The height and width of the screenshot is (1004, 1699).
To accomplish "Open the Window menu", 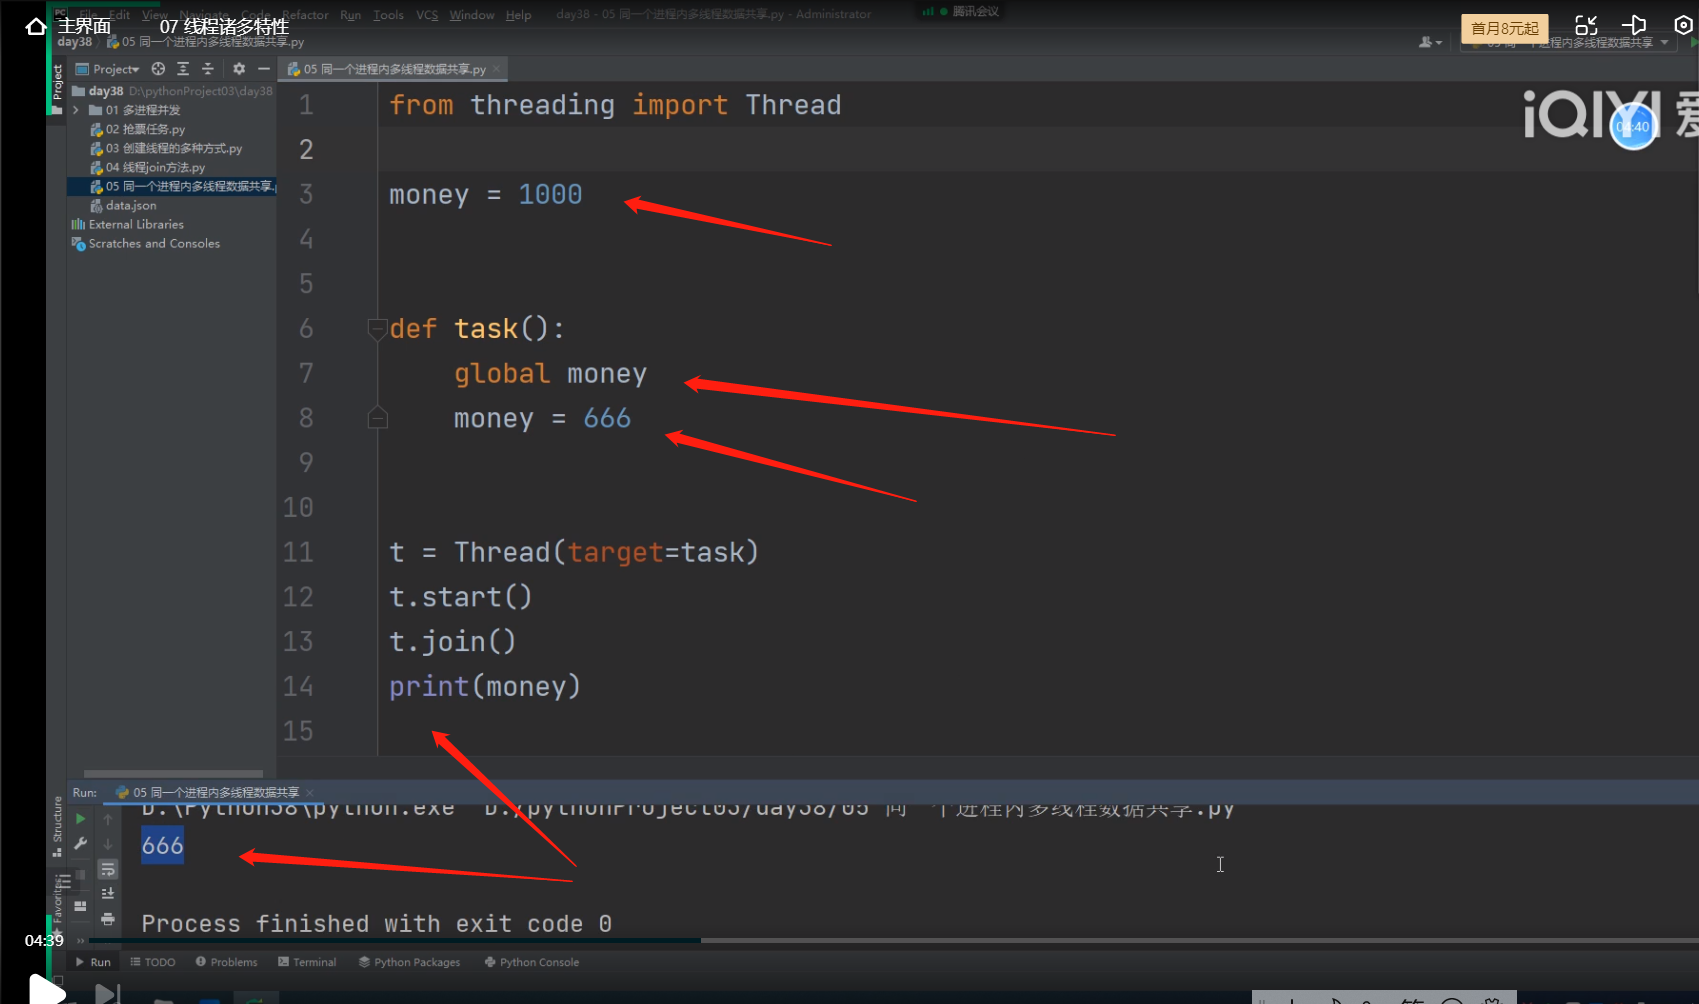I will click(x=472, y=15).
